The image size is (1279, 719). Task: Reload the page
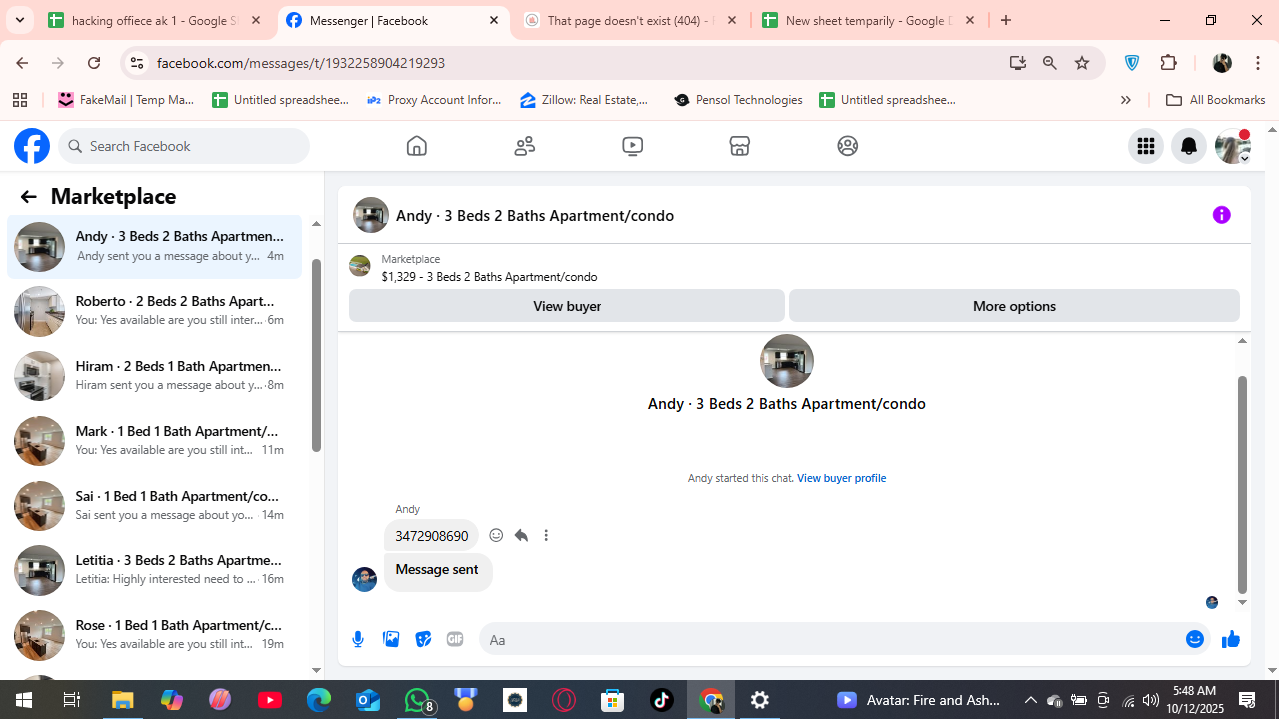(94, 63)
